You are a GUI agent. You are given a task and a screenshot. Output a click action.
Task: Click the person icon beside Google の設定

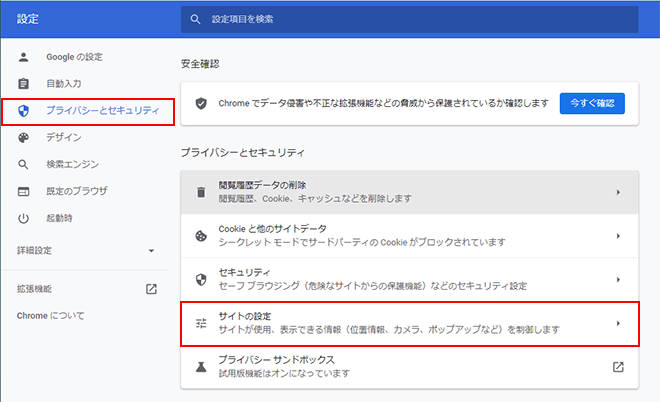tap(24, 56)
